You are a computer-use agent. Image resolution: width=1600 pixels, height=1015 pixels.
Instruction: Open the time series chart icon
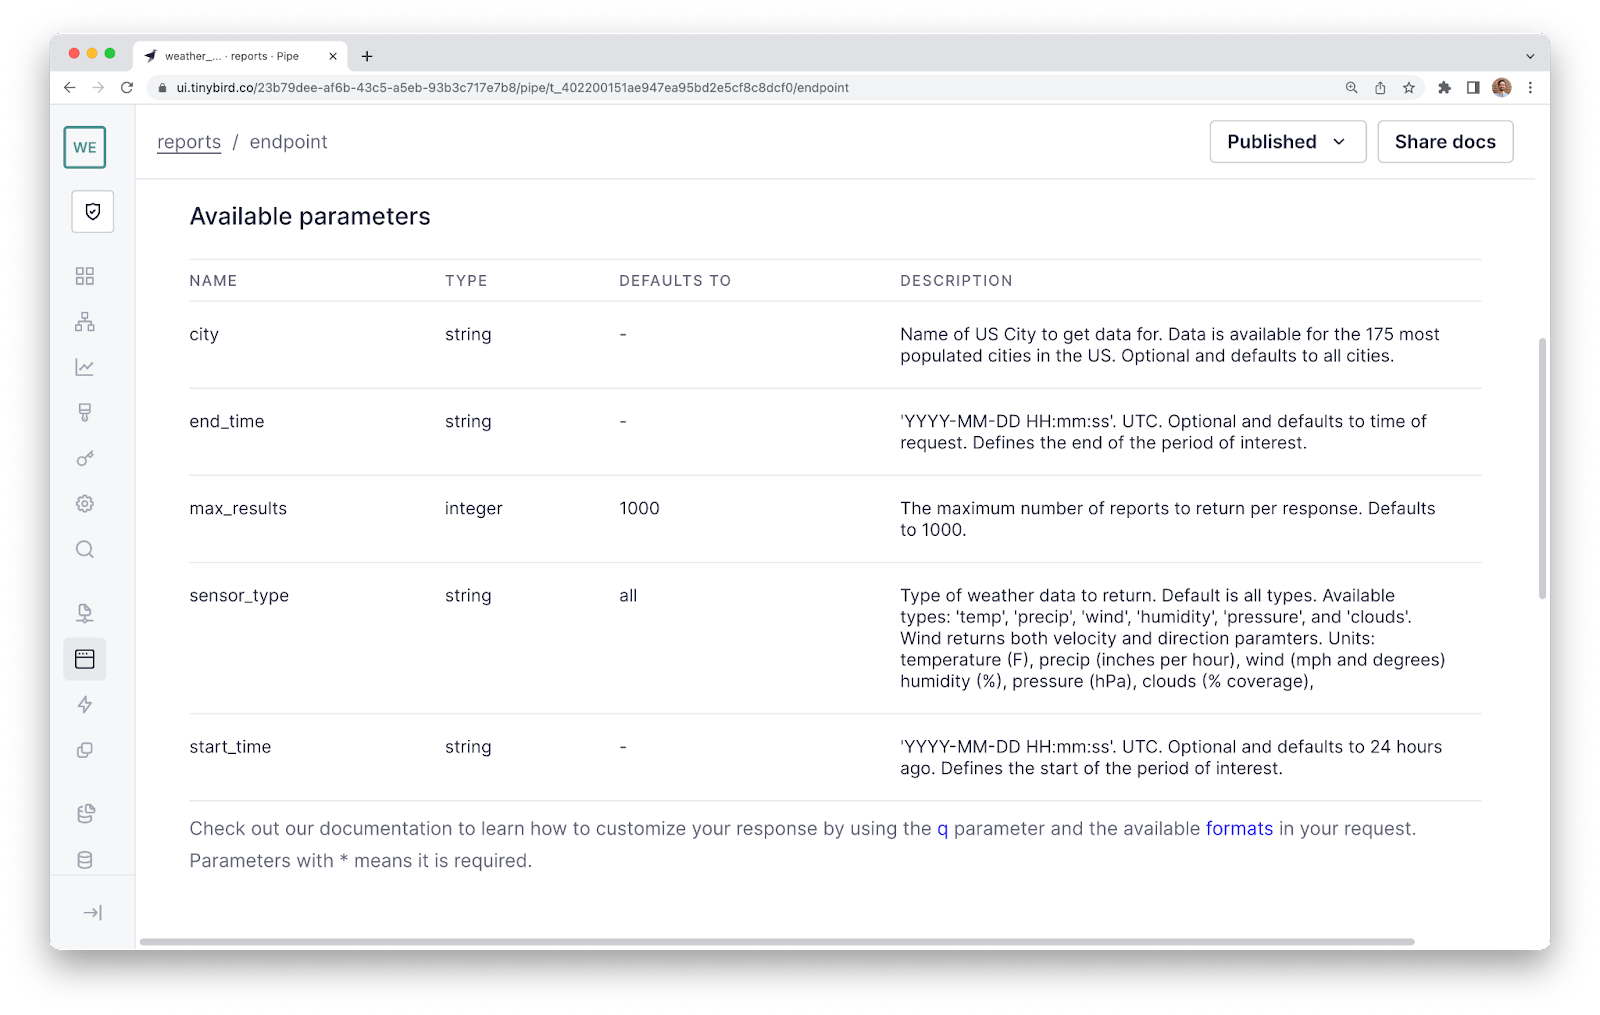pyautogui.click(x=84, y=367)
